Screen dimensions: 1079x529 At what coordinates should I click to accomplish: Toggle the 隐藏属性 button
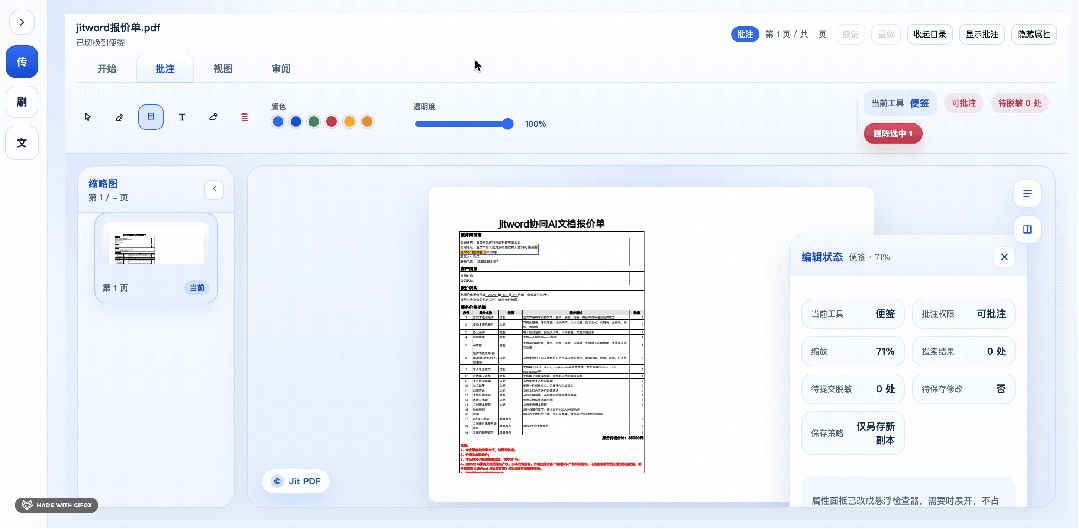click(x=1034, y=34)
